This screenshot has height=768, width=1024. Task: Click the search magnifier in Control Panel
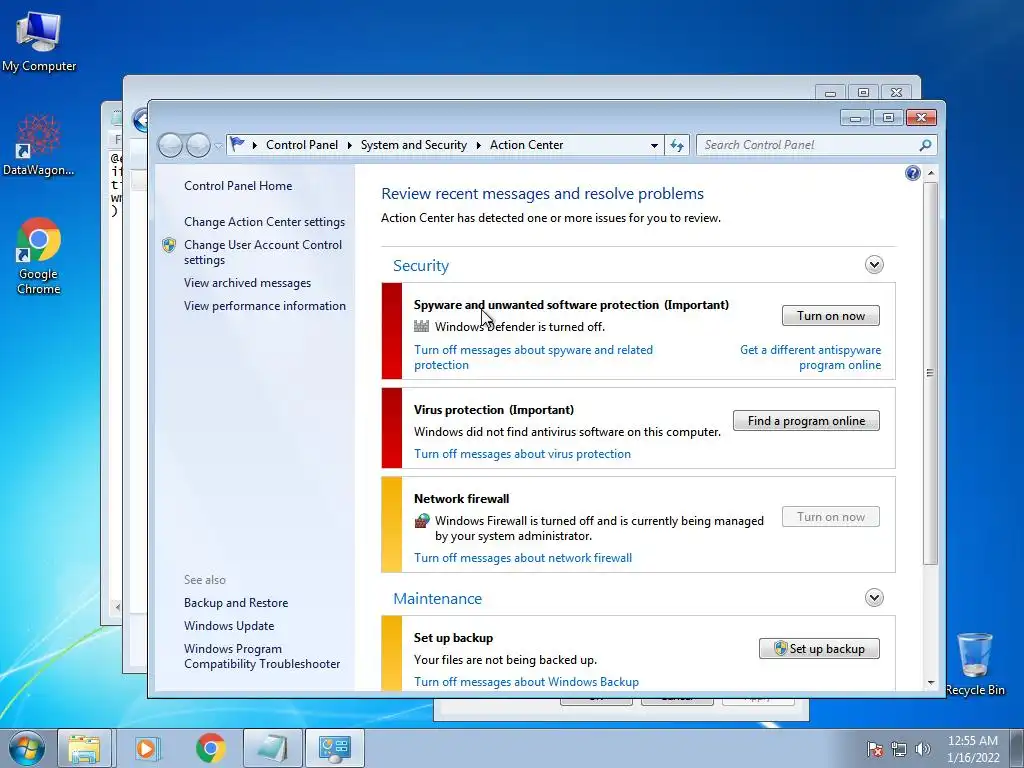[x=925, y=145]
